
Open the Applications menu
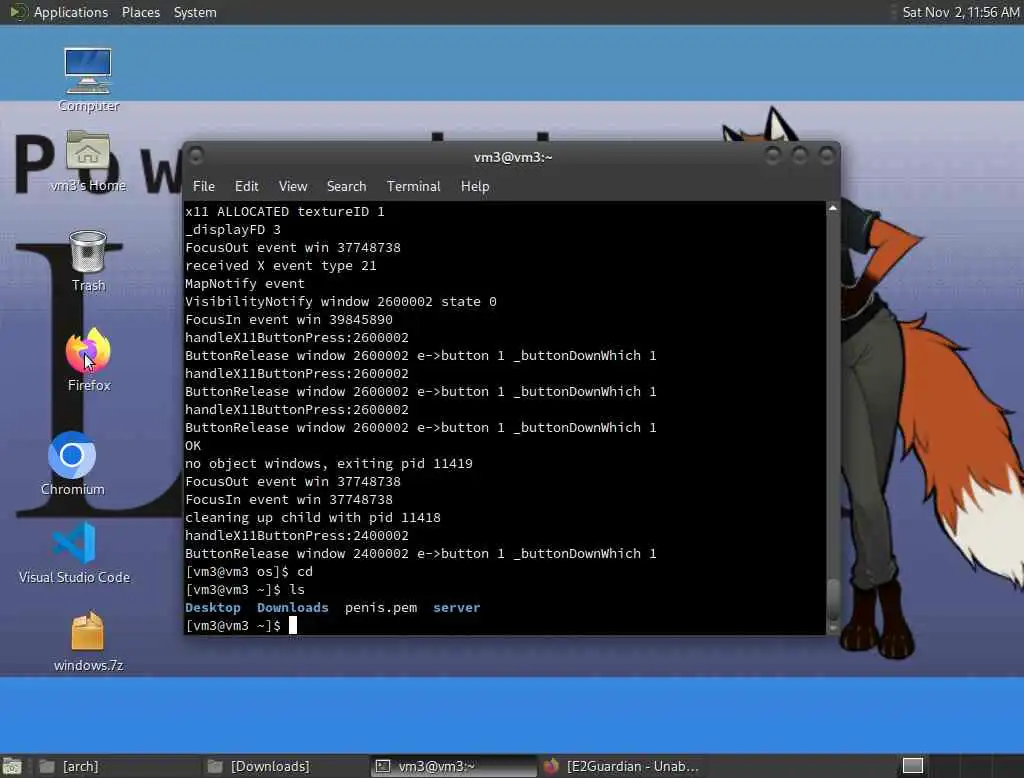[x=71, y=12]
